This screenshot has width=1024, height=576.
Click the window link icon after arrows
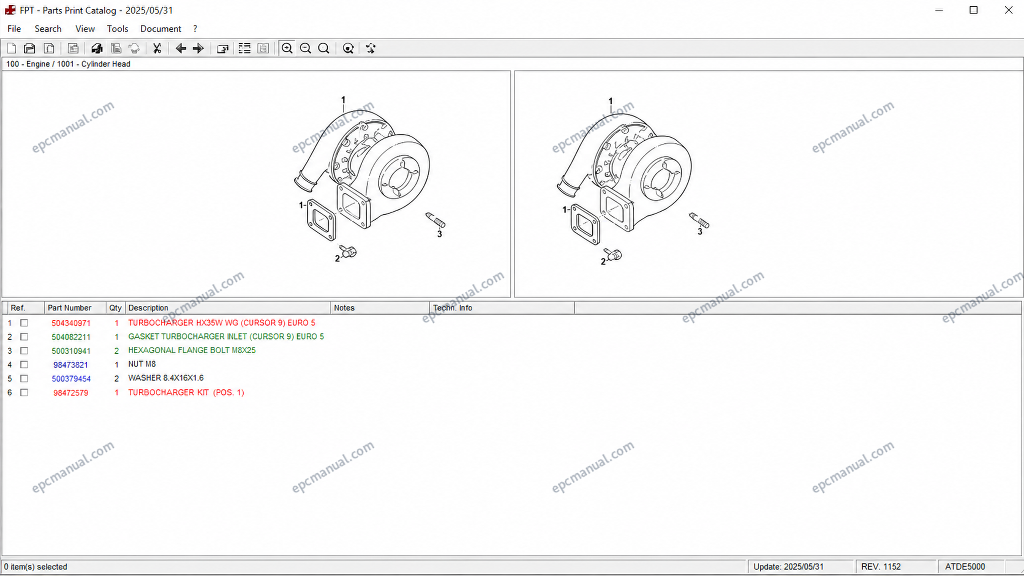pyautogui.click(x=223, y=48)
